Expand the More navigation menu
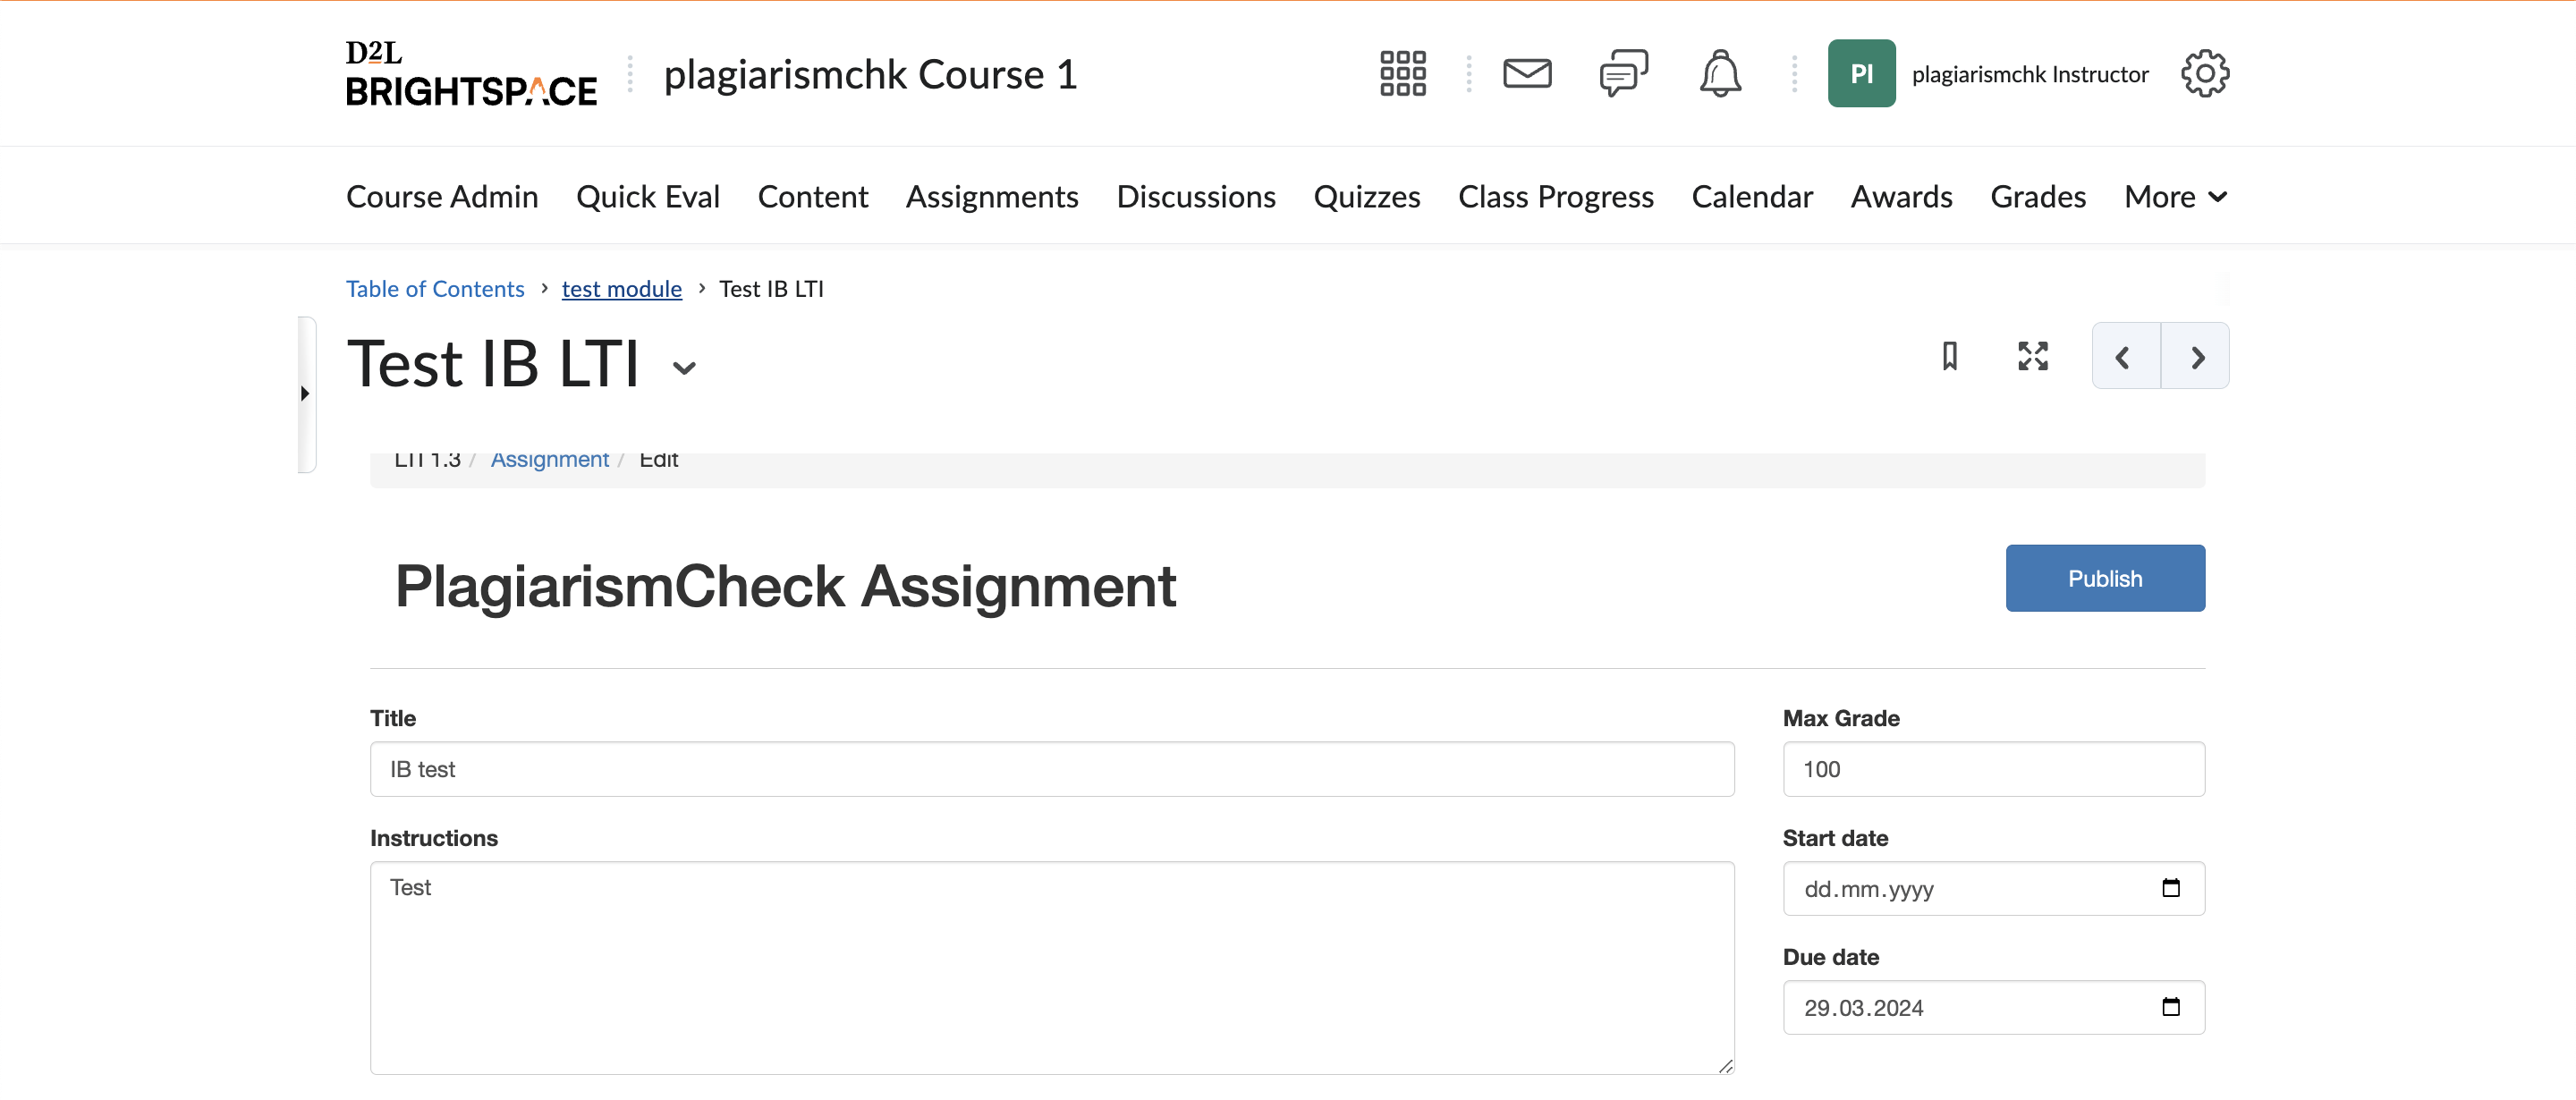 (x=2172, y=195)
